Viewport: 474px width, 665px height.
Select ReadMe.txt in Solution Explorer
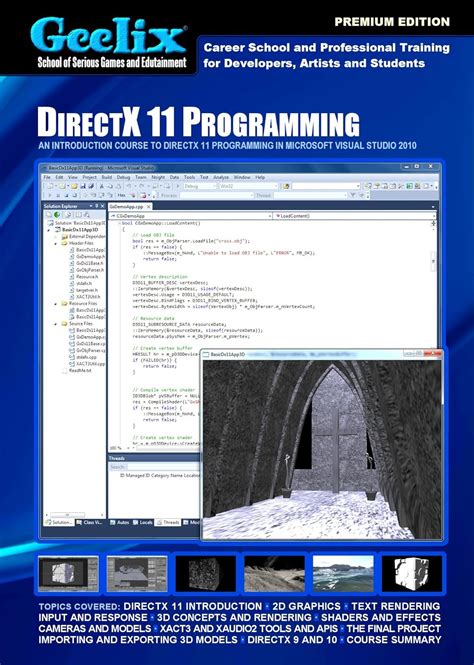point(77,371)
